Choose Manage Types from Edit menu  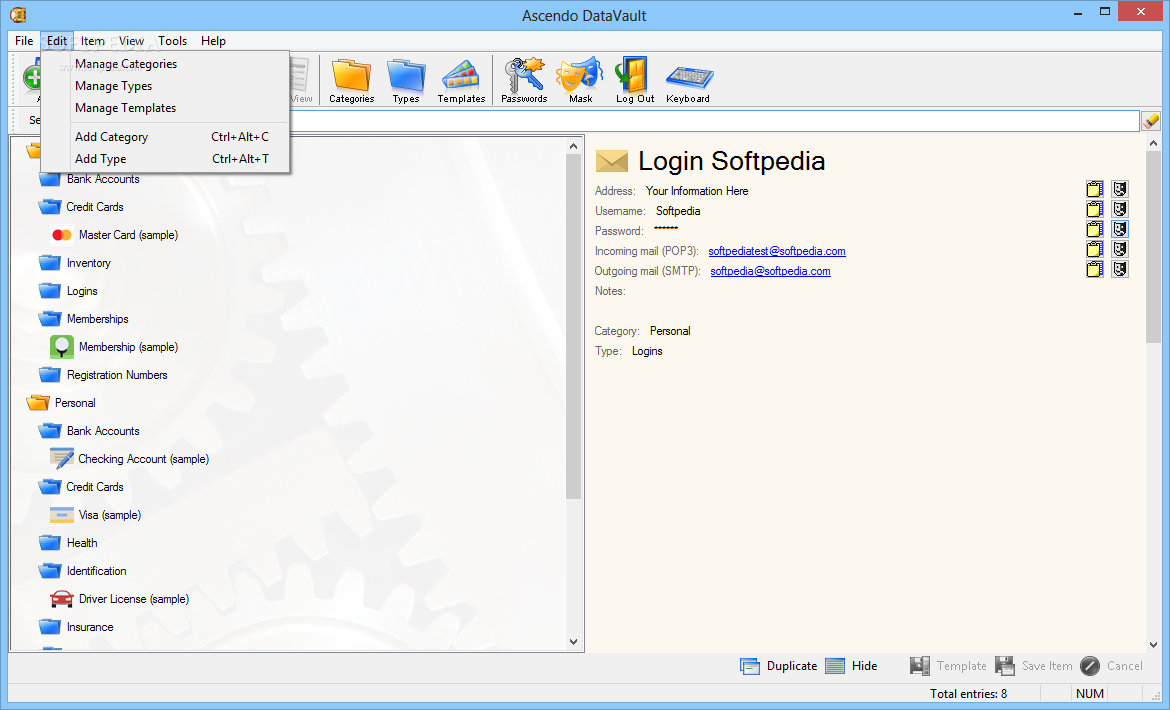click(166, 86)
